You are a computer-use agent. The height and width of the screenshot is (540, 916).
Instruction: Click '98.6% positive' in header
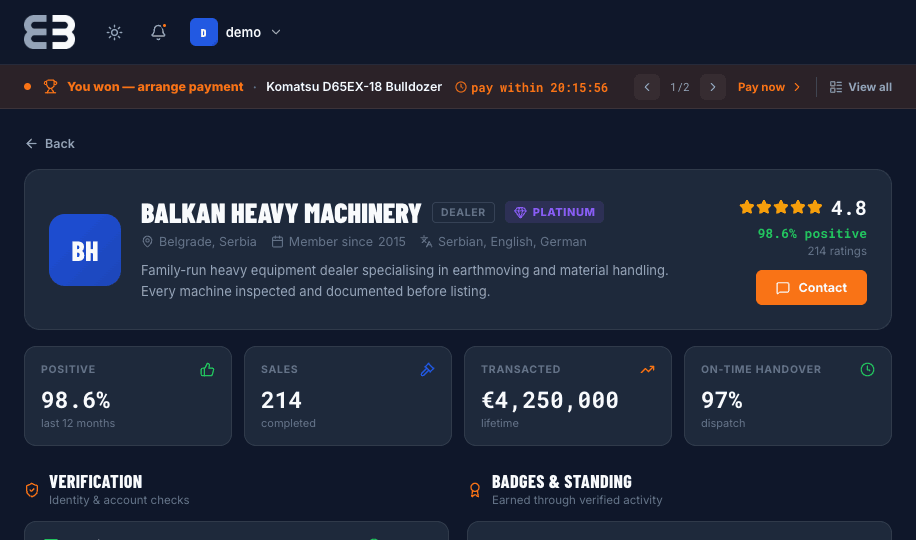point(812,234)
